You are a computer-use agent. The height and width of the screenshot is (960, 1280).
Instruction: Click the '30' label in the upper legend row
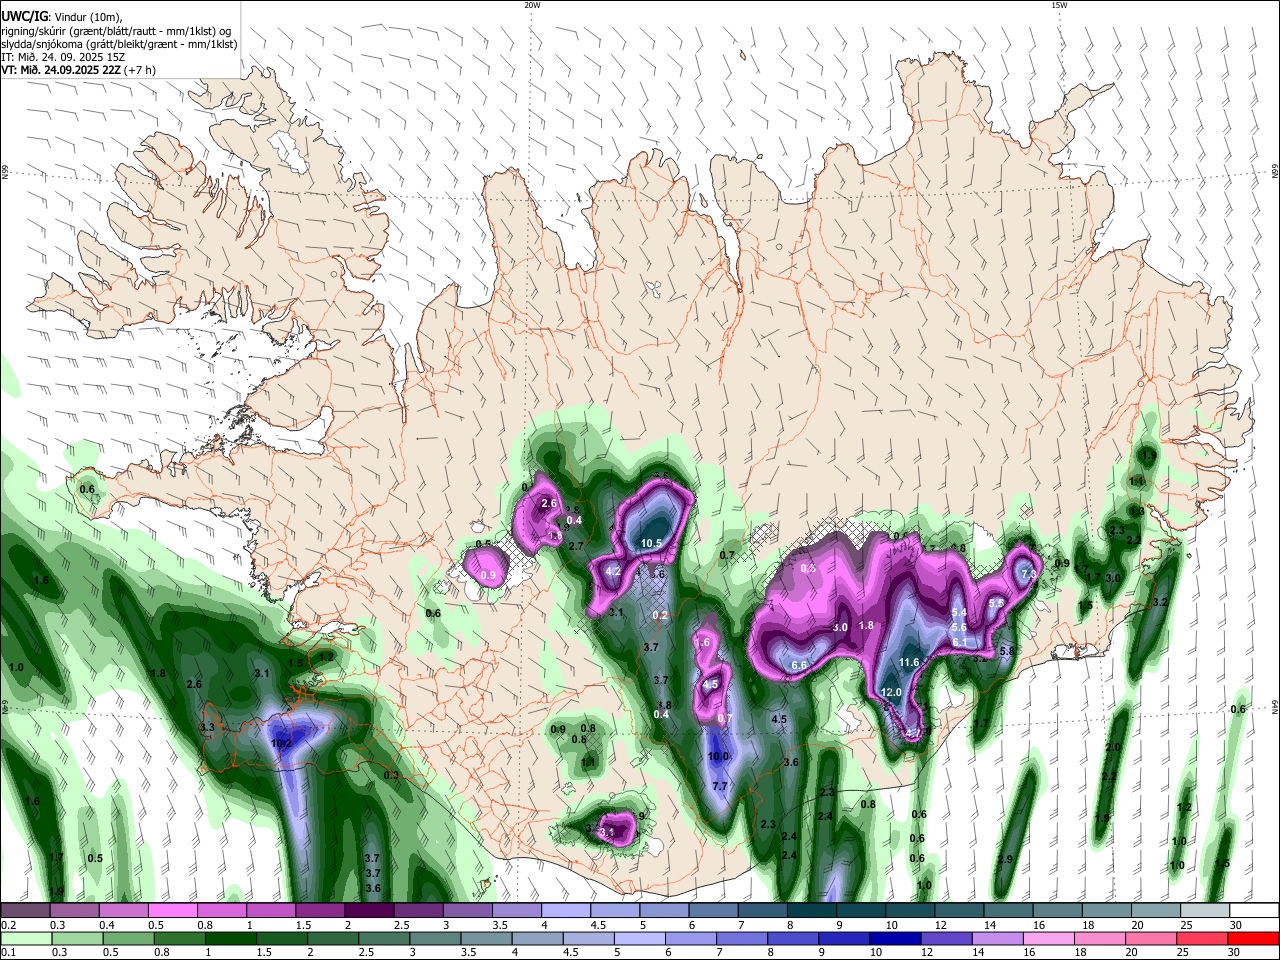pos(1236,925)
